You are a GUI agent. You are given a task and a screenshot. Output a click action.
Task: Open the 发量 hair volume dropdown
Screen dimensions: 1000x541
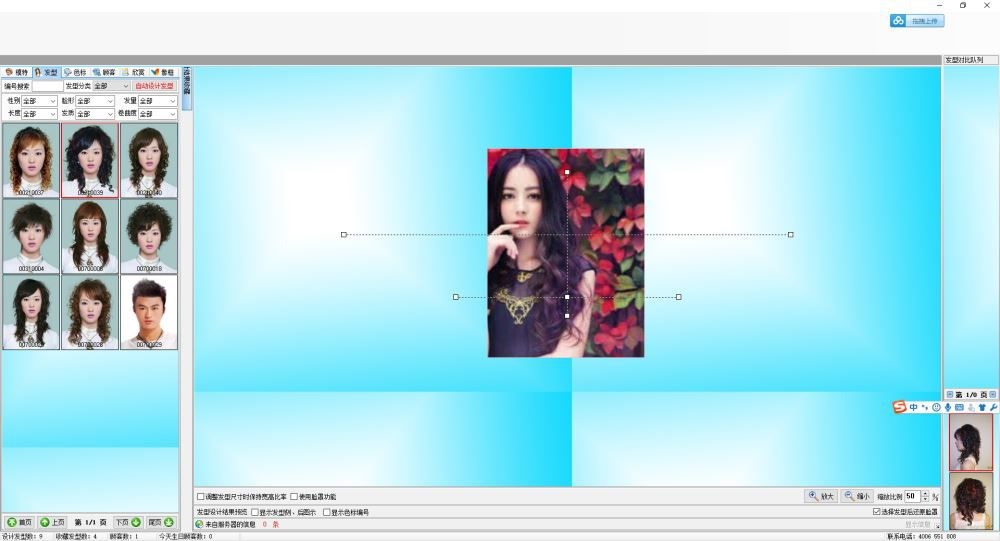(x=158, y=101)
